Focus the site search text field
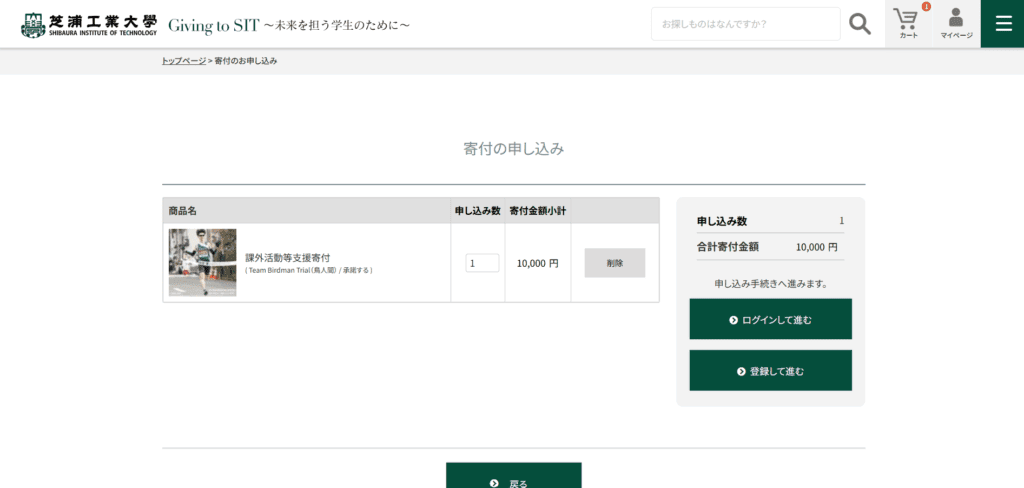 coord(745,24)
